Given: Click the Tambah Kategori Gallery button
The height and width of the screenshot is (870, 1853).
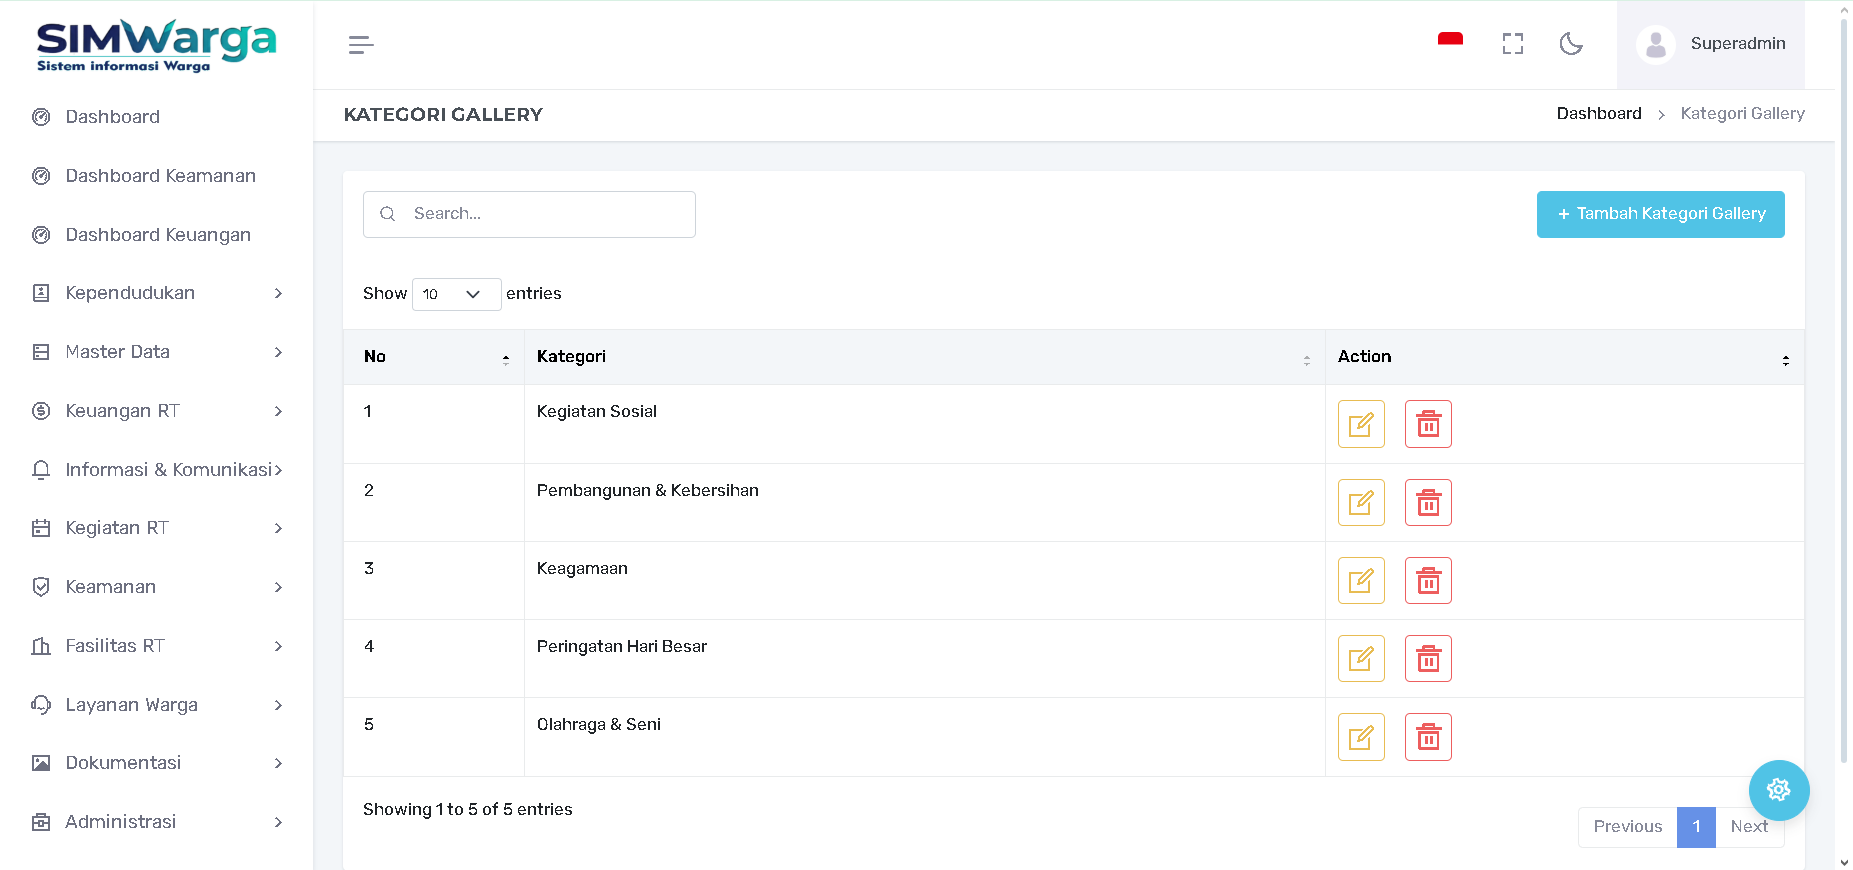Looking at the screenshot, I should coord(1660,214).
